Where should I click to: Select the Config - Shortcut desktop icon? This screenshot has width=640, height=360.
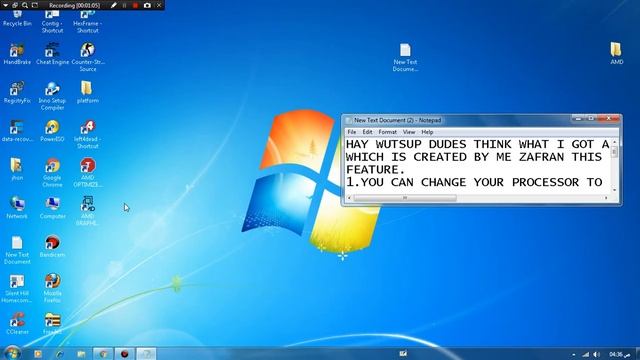tap(52, 21)
